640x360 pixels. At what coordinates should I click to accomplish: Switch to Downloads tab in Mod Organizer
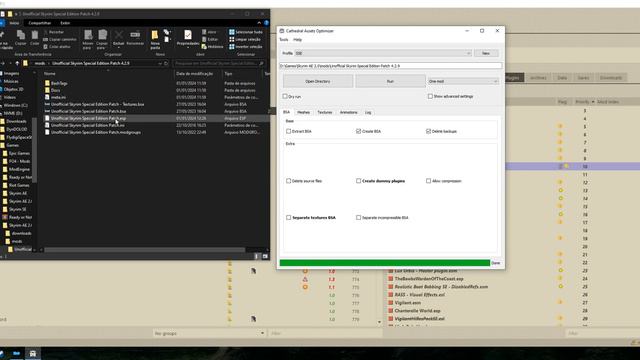[610, 78]
